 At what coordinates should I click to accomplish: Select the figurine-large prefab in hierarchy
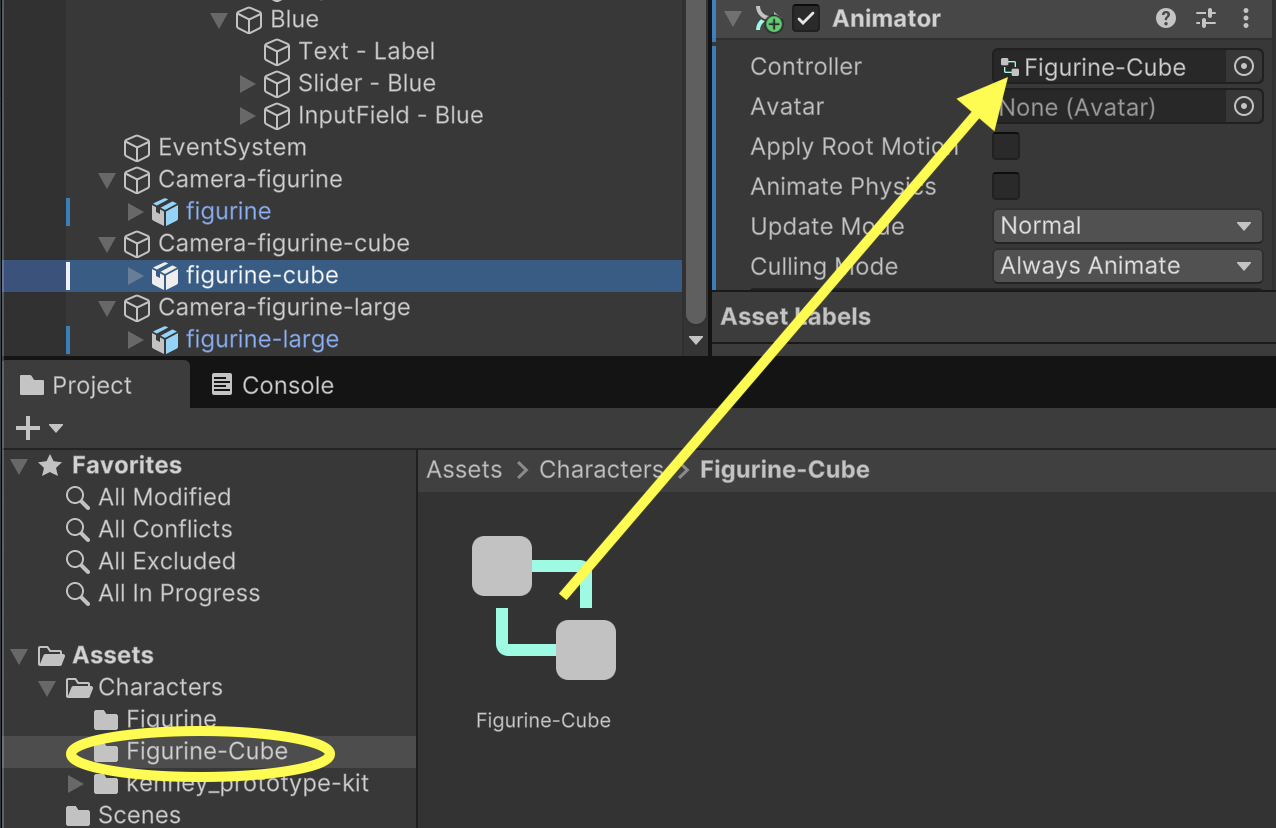pos(261,339)
